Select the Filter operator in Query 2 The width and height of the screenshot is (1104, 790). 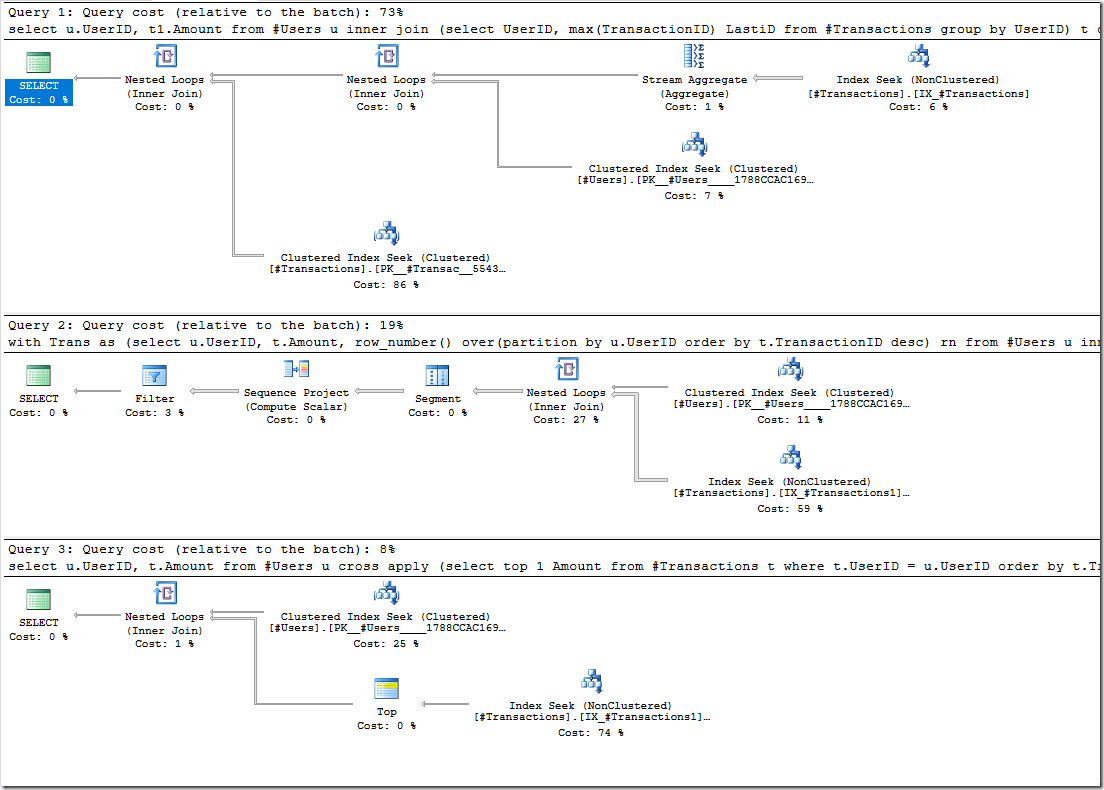pyautogui.click(x=154, y=376)
